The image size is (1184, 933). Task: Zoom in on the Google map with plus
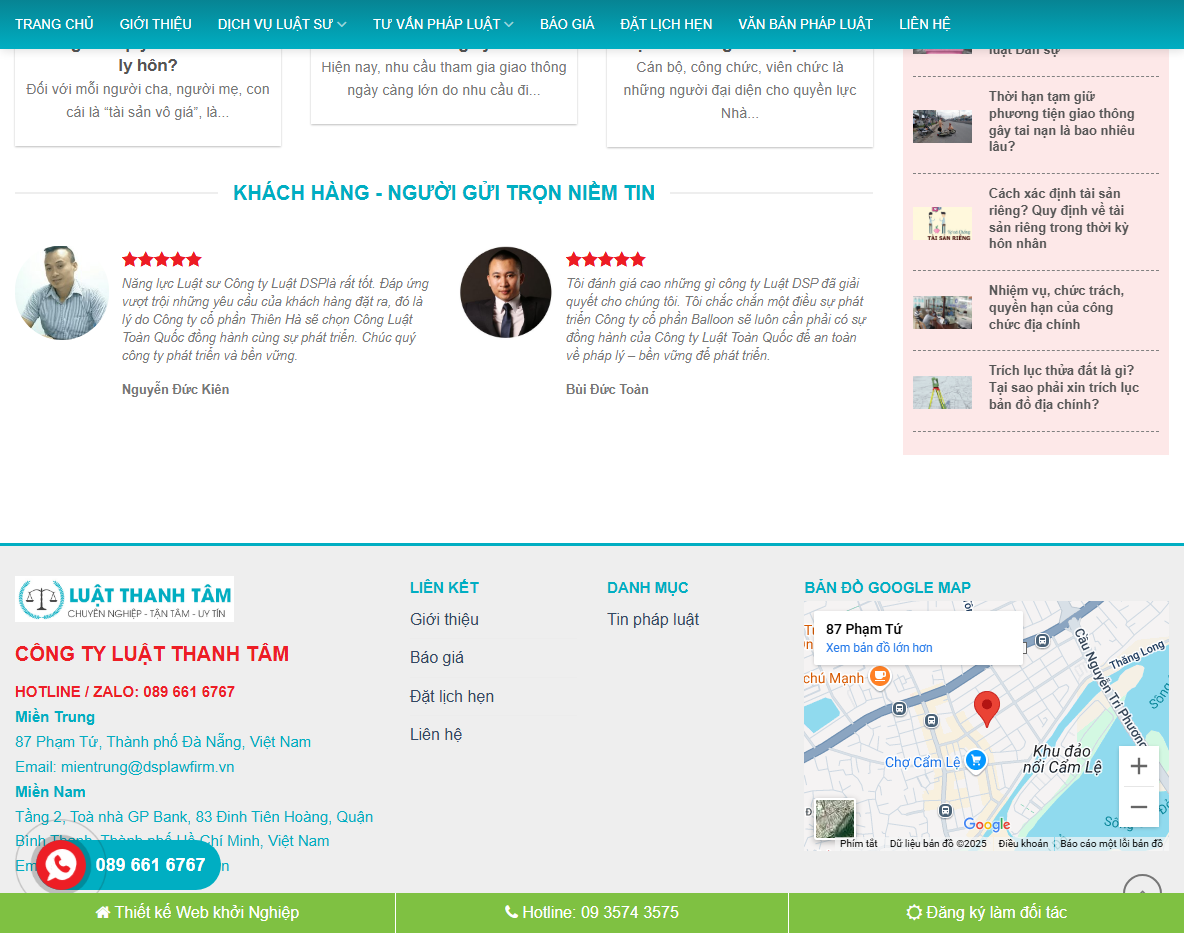tap(1139, 766)
